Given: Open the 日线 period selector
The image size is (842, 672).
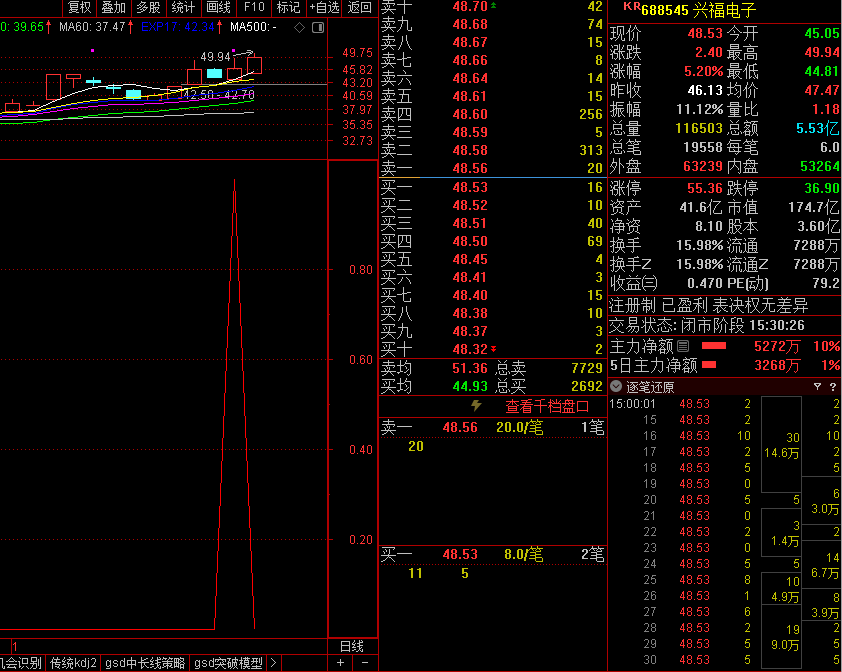Looking at the screenshot, I should point(352,647).
